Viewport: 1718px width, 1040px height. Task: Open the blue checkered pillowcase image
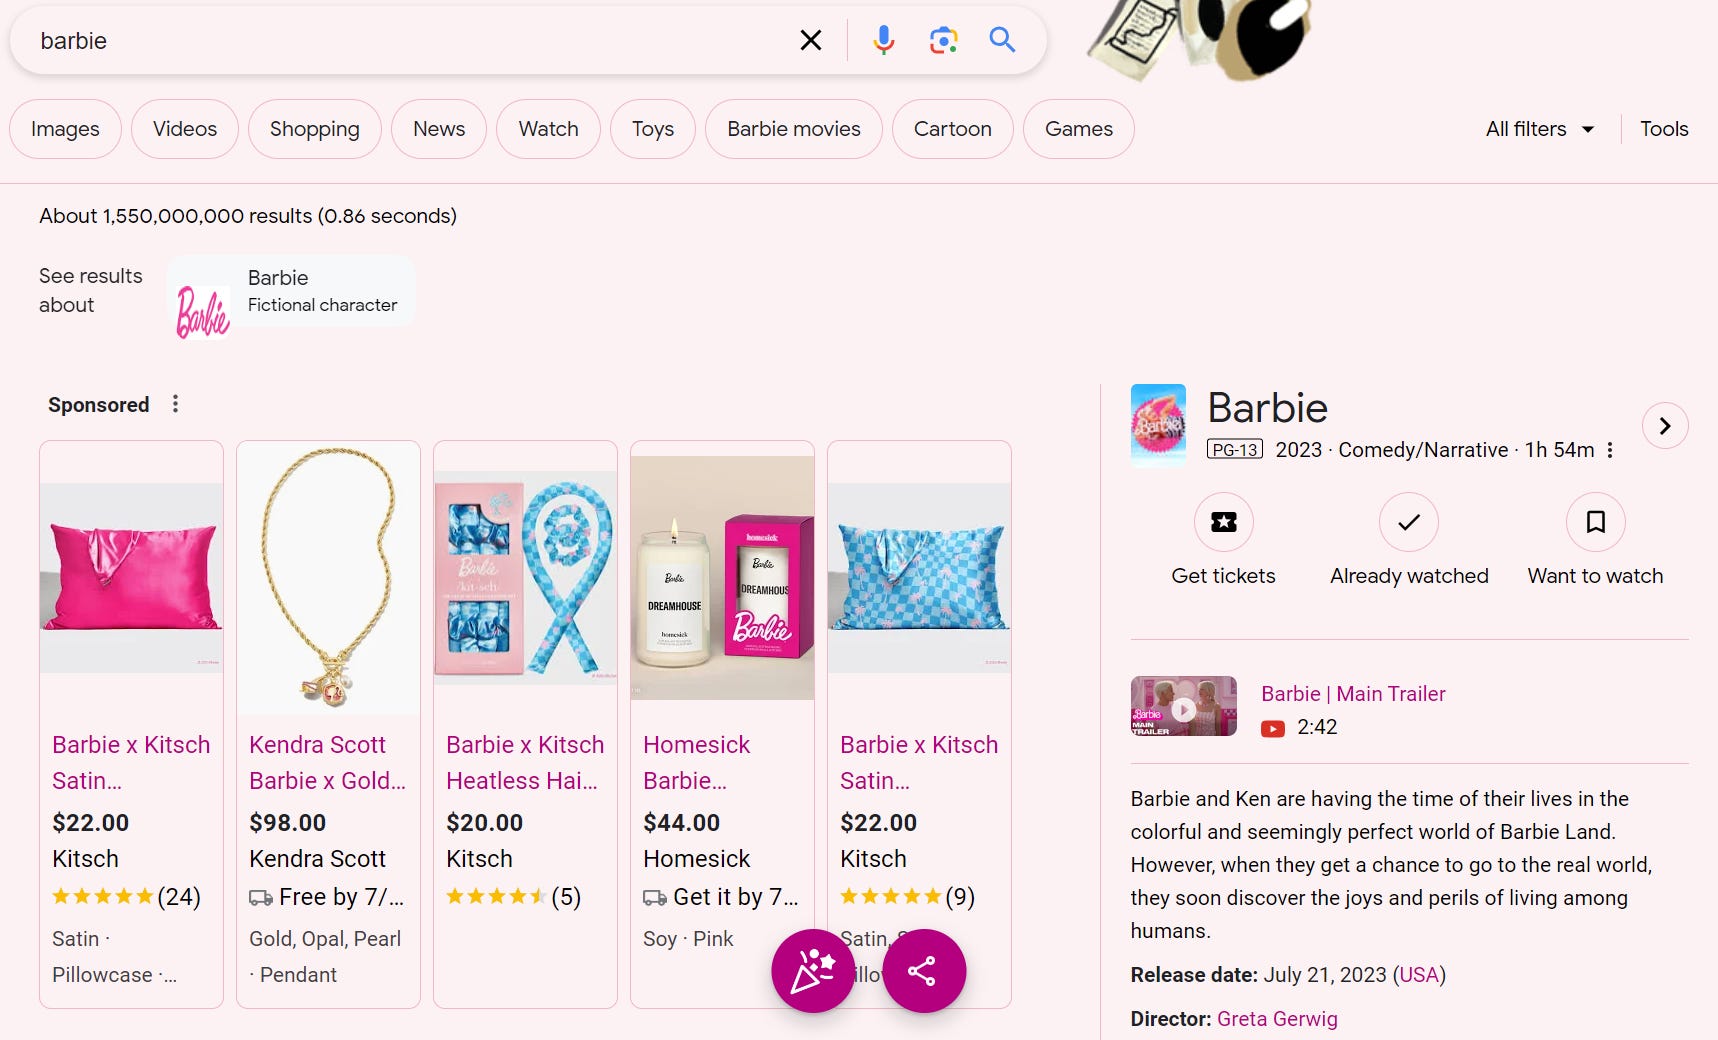coord(919,578)
